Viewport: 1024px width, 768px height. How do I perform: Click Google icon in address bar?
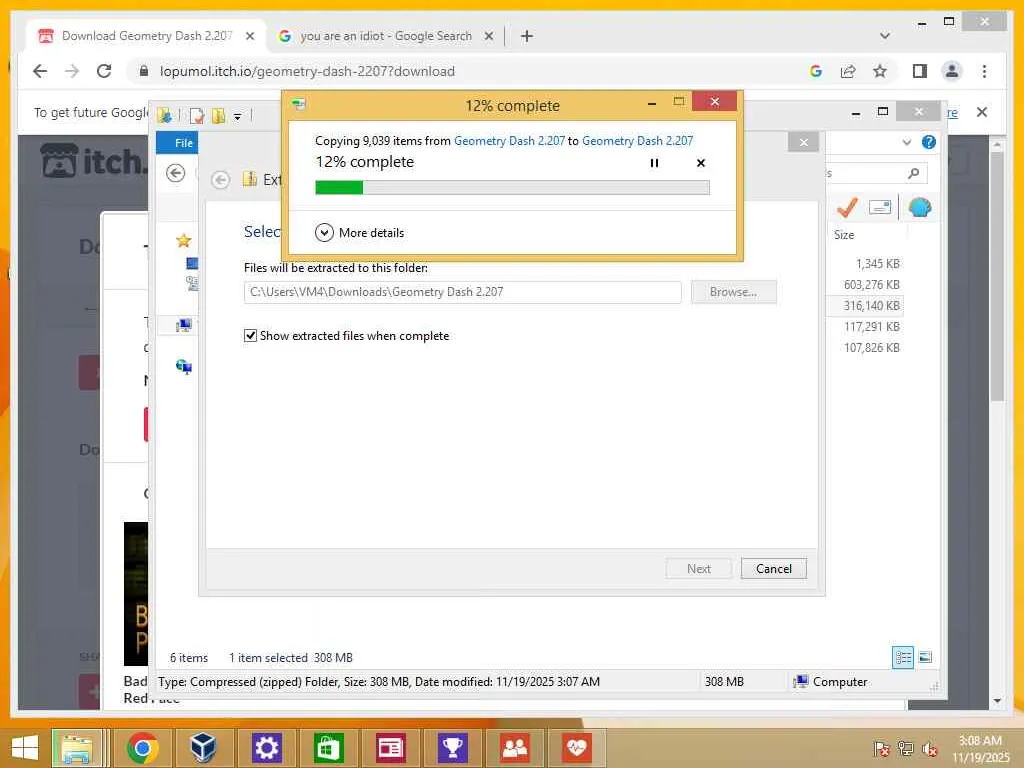coord(816,71)
